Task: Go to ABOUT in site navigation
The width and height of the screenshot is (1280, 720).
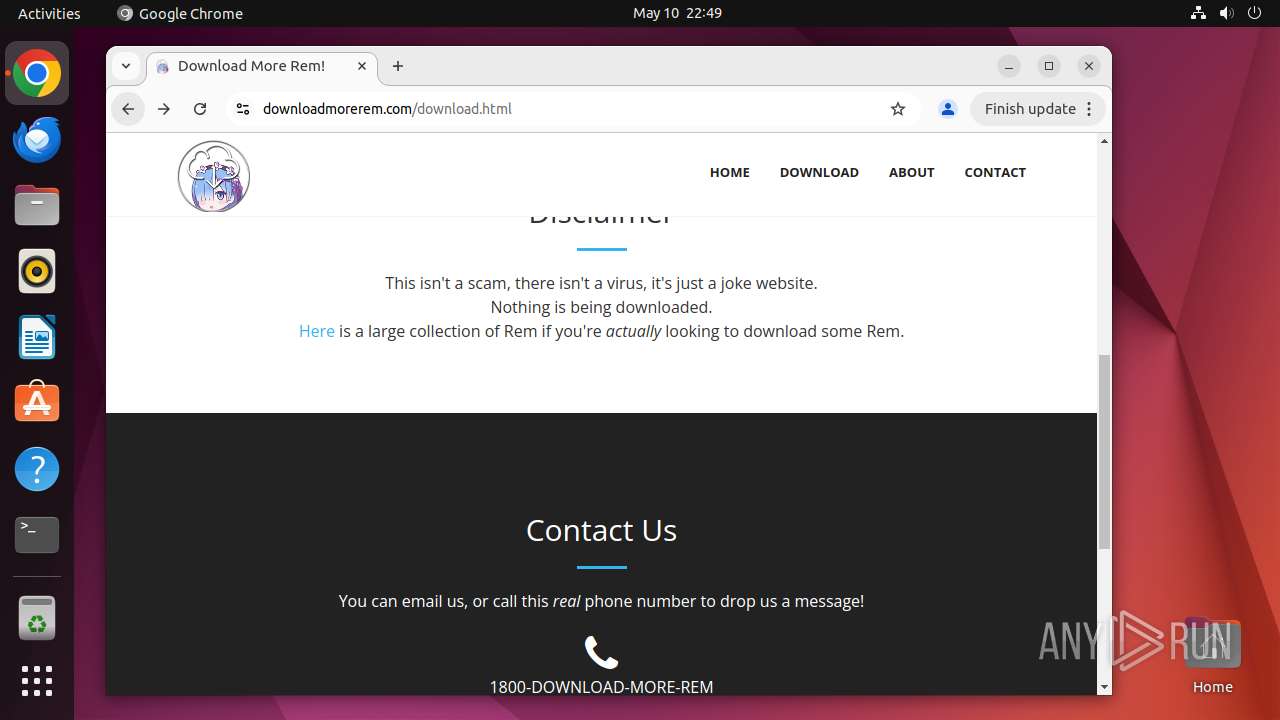Action: tap(912, 172)
